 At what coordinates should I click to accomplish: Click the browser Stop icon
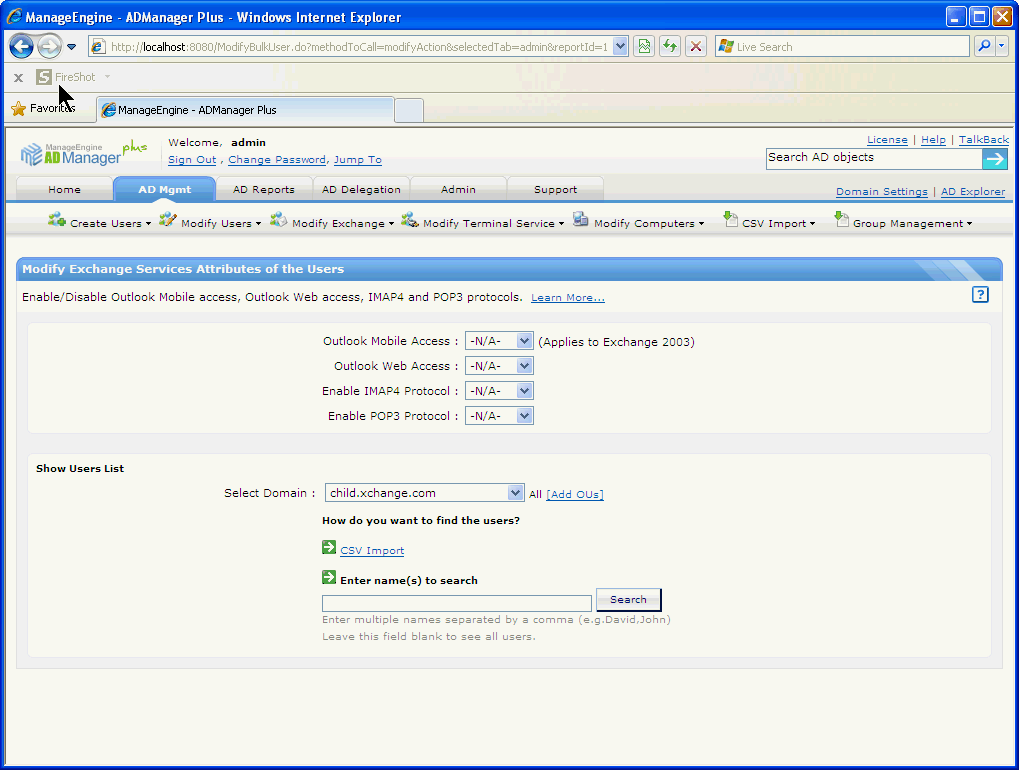tap(696, 46)
